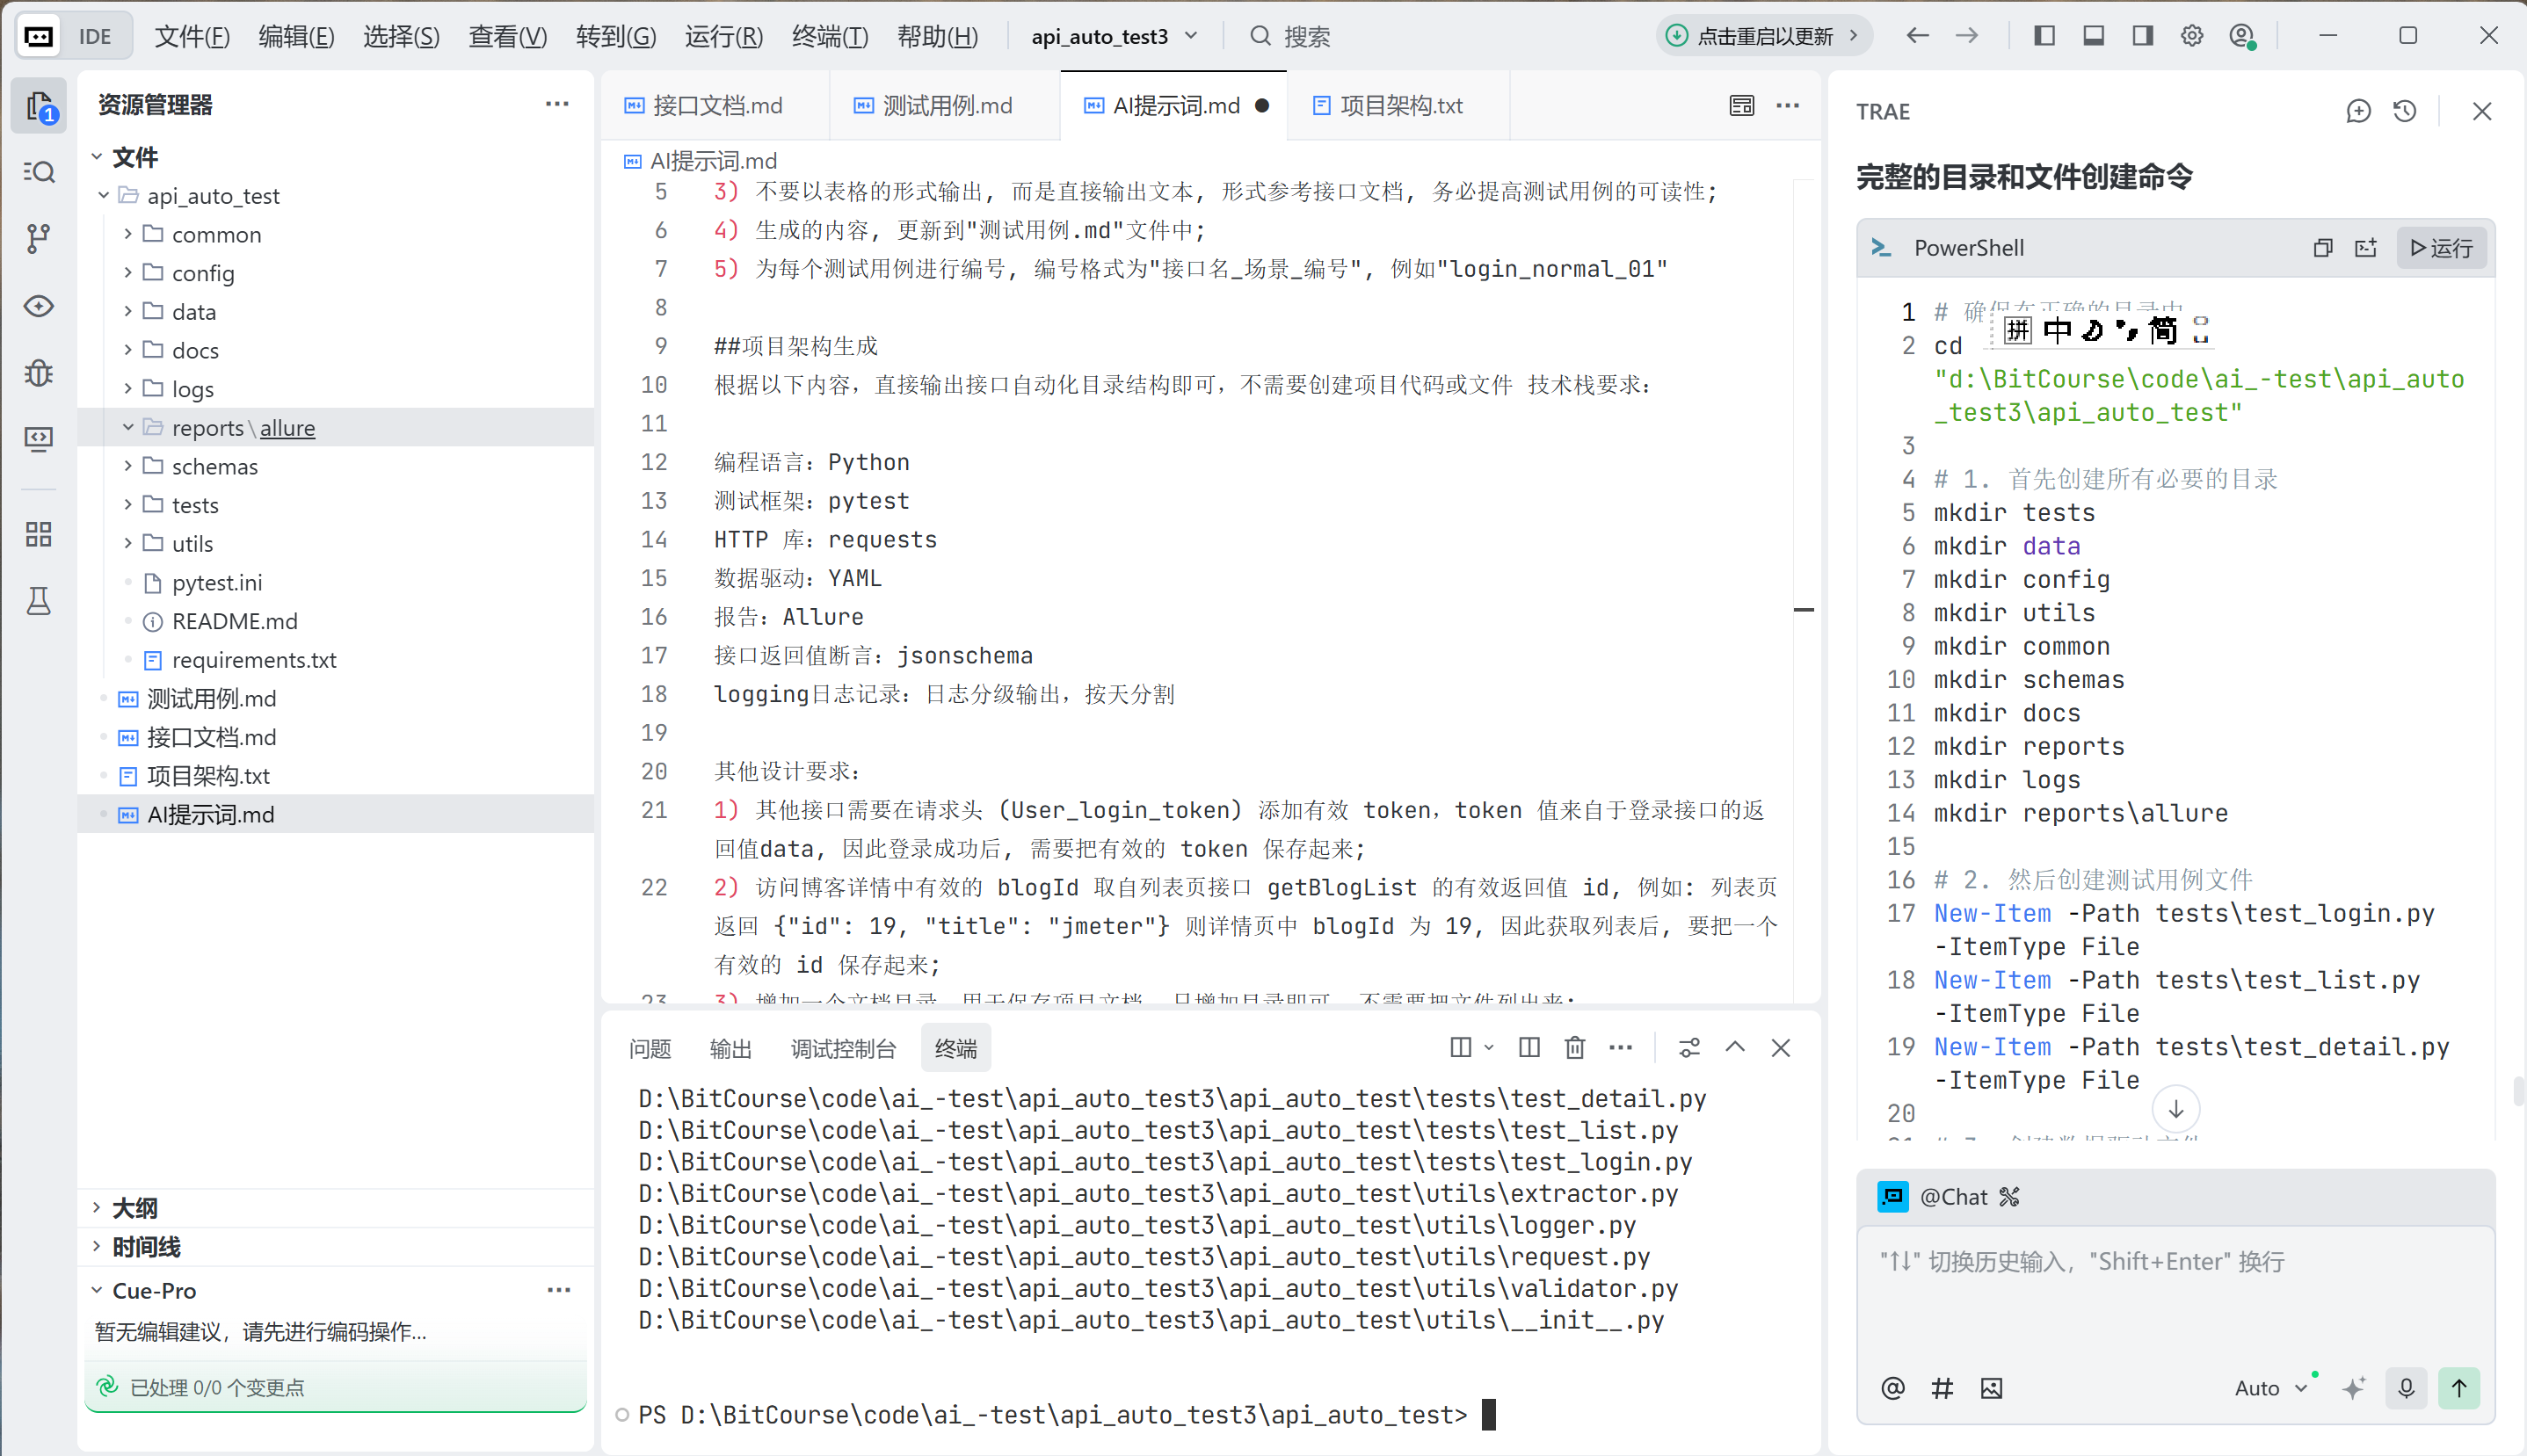The width and height of the screenshot is (2527, 1456).
Task: Open the Search view in activity bar
Action: click(39, 172)
